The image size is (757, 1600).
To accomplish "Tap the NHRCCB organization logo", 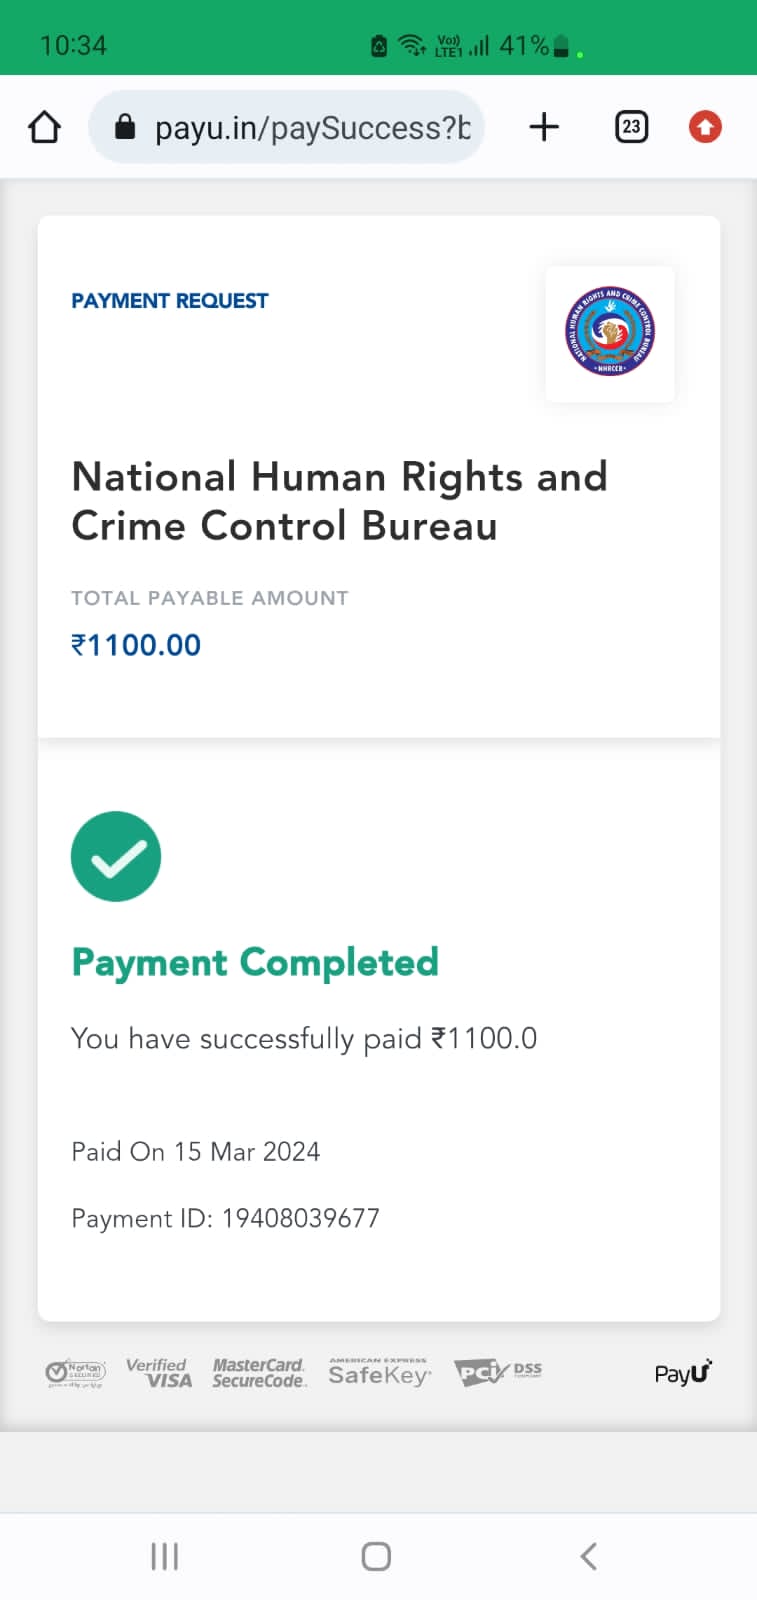I will click(610, 333).
